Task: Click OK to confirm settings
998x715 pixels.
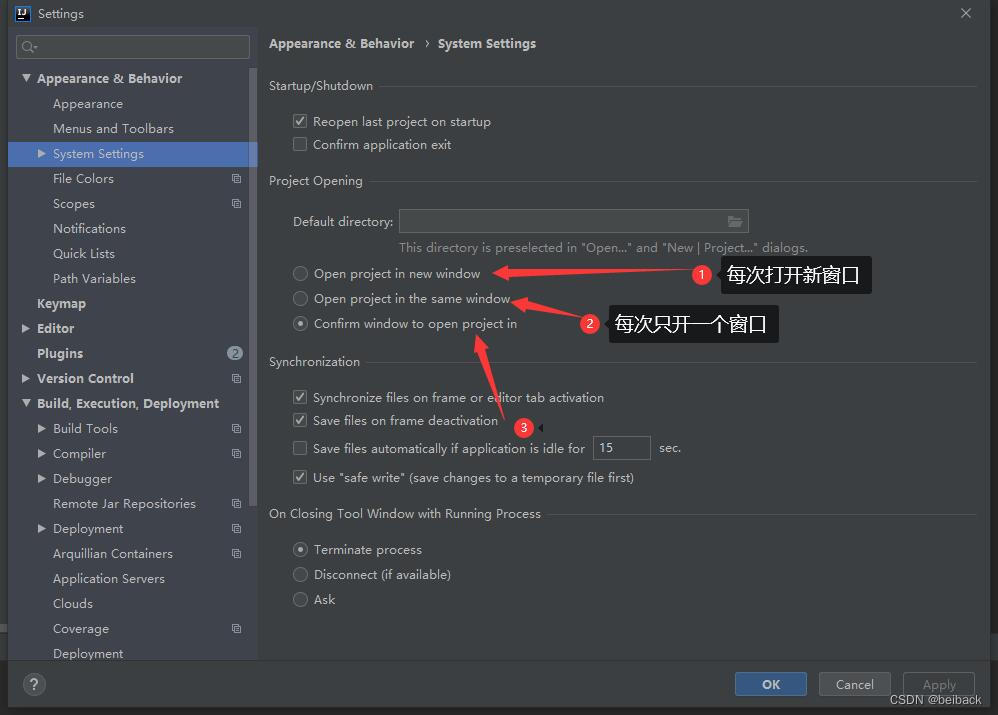Action: point(771,684)
